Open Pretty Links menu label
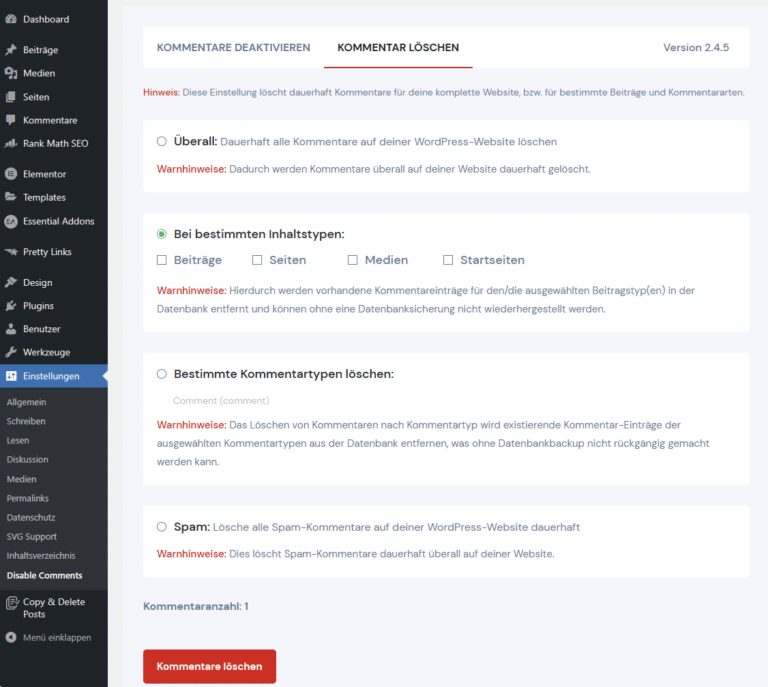This screenshot has height=687, width=768. click(47, 252)
